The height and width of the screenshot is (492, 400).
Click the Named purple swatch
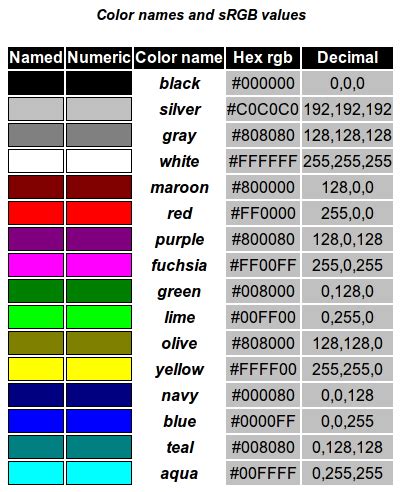36,239
